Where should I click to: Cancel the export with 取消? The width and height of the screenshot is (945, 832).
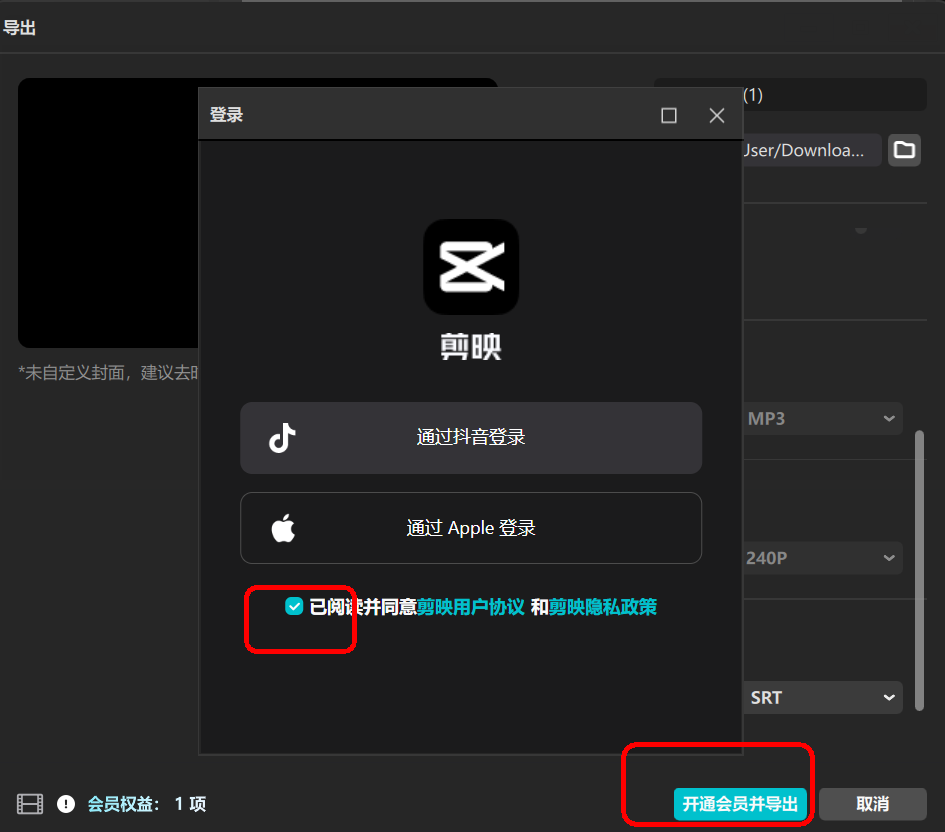(x=872, y=804)
